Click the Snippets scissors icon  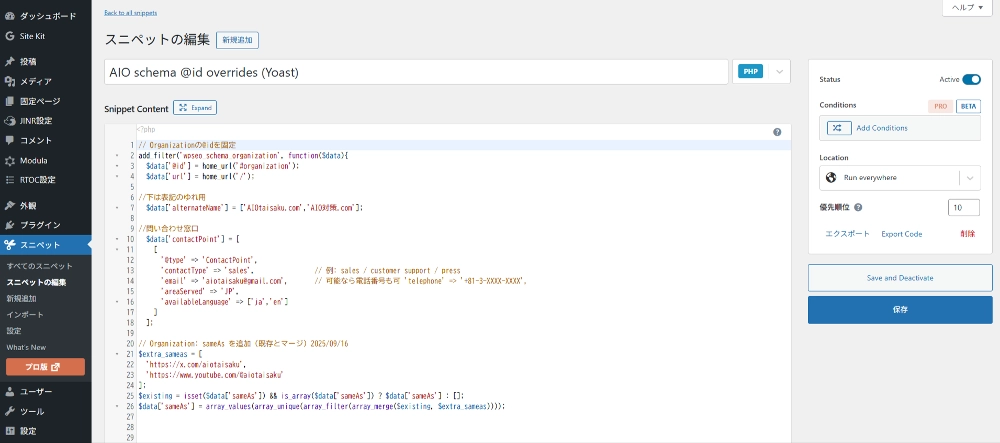(x=10, y=245)
